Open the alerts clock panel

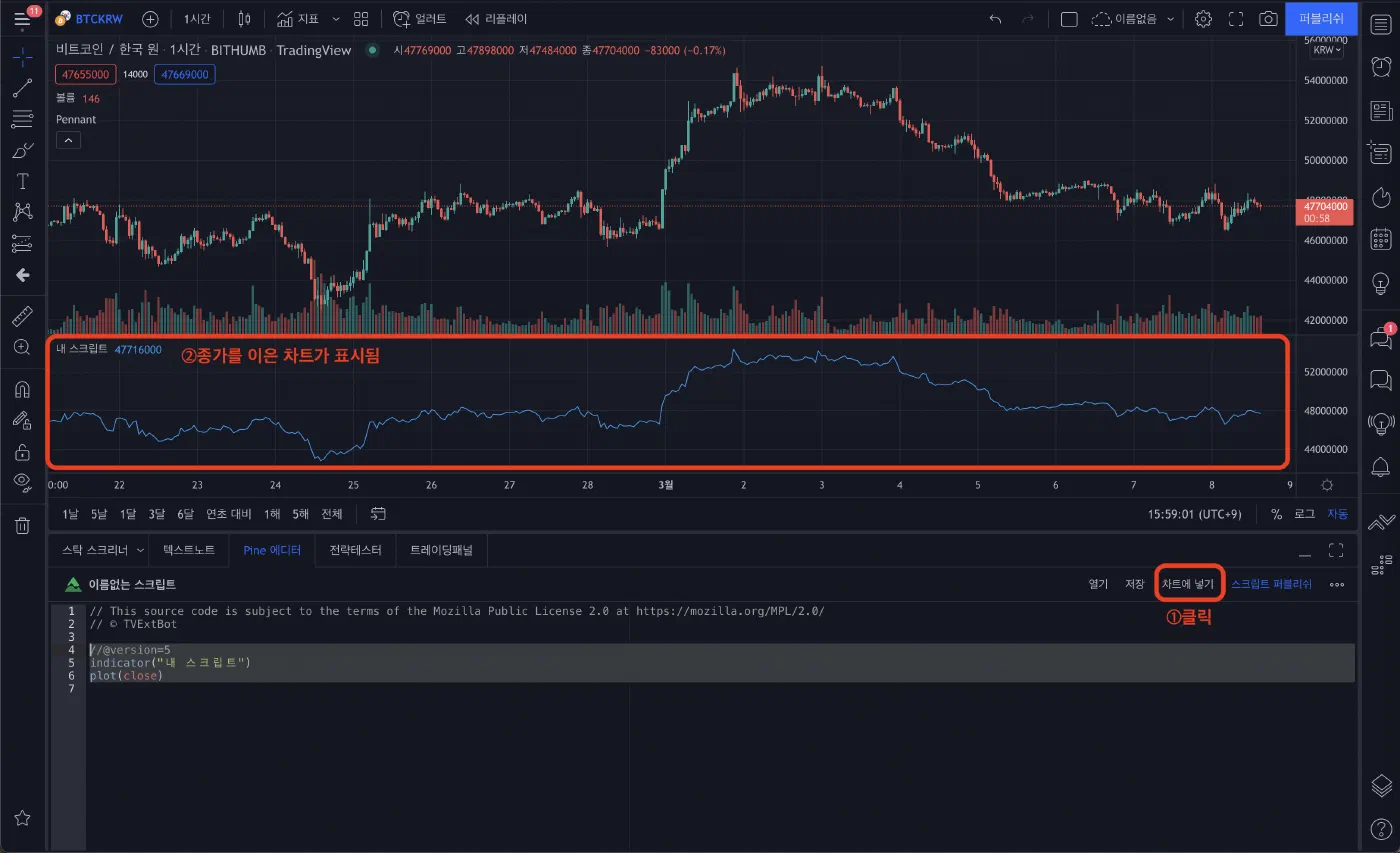[x=1381, y=66]
